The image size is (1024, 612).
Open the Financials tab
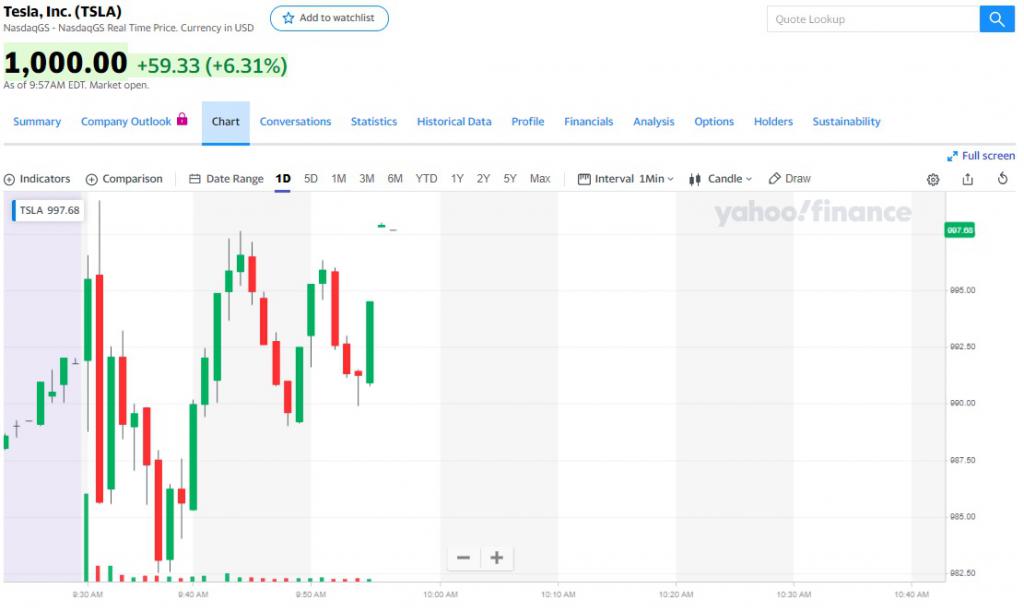588,121
